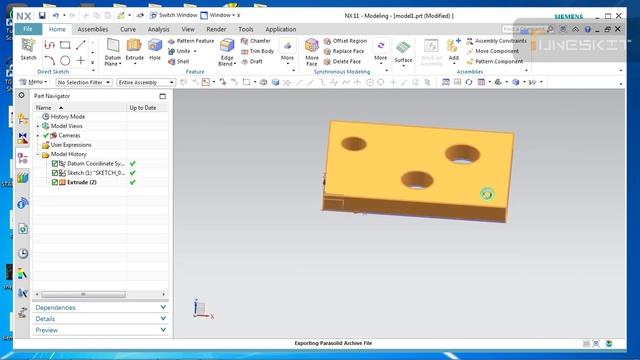
Task: Click the Draft button
Action: (x=252, y=62)
